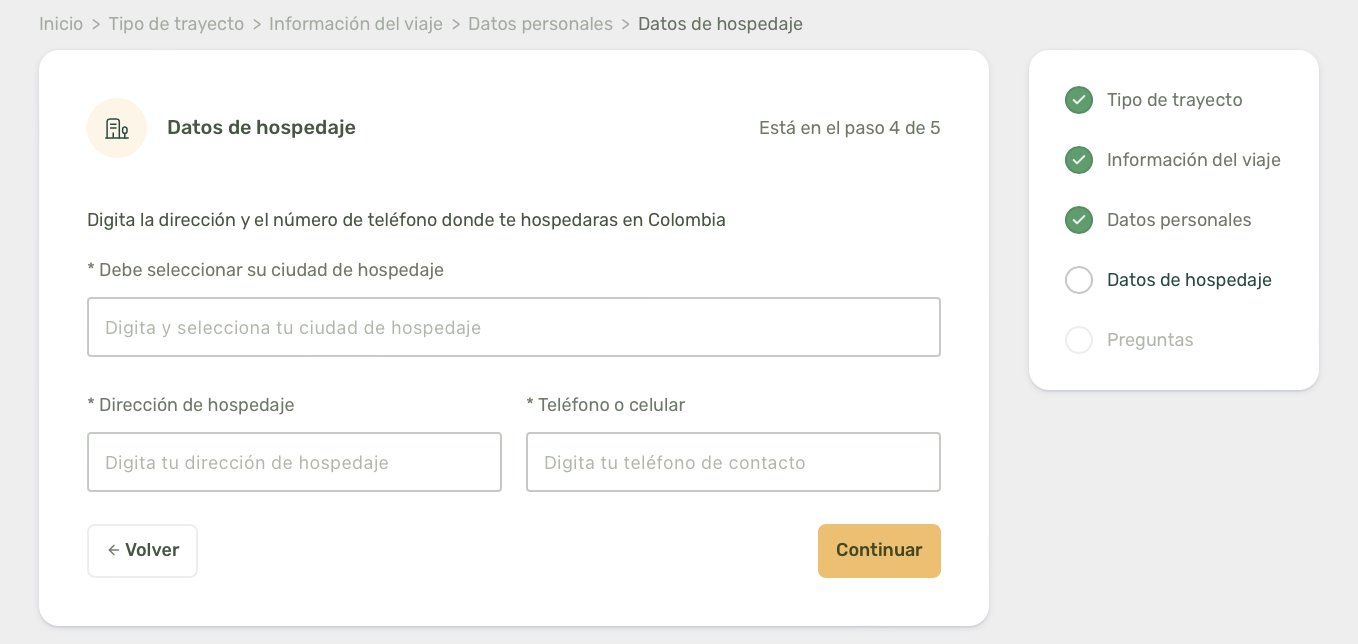Open the Datos personales breadcrumb link
Screen dimensions: 1358x644
click(x=540, y=24)
